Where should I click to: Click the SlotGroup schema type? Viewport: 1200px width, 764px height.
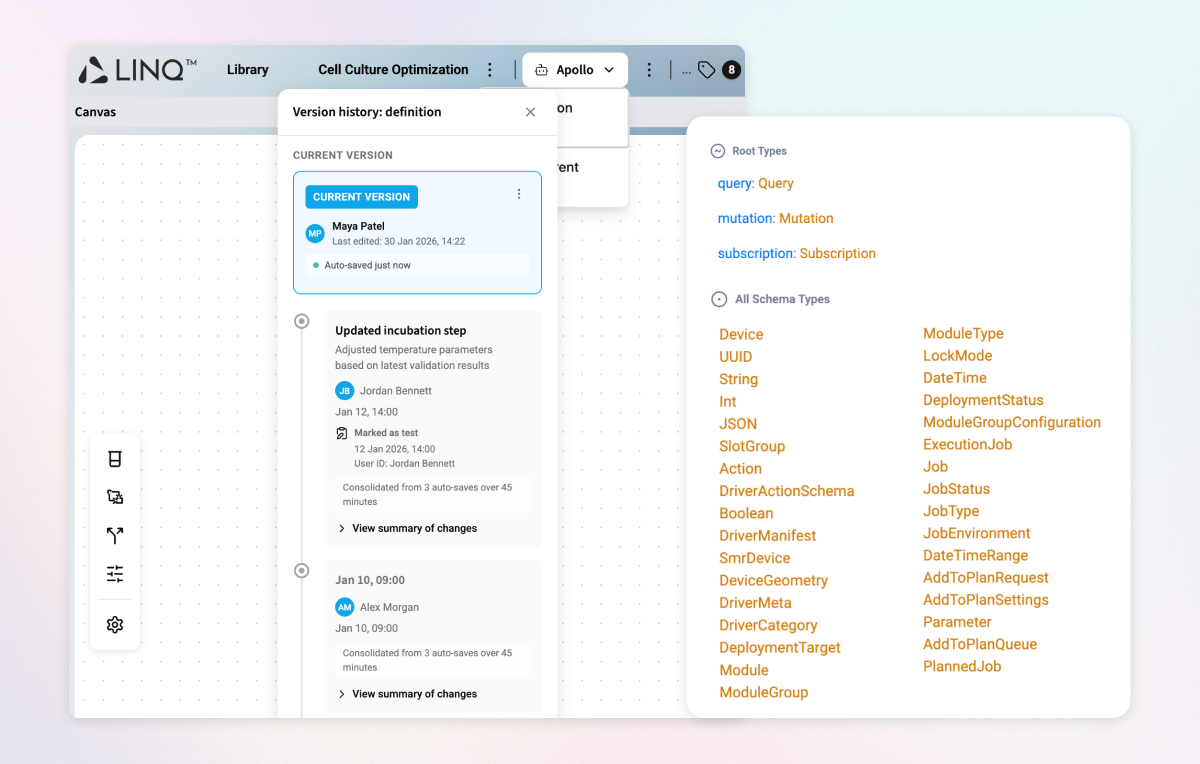(752, 446)
